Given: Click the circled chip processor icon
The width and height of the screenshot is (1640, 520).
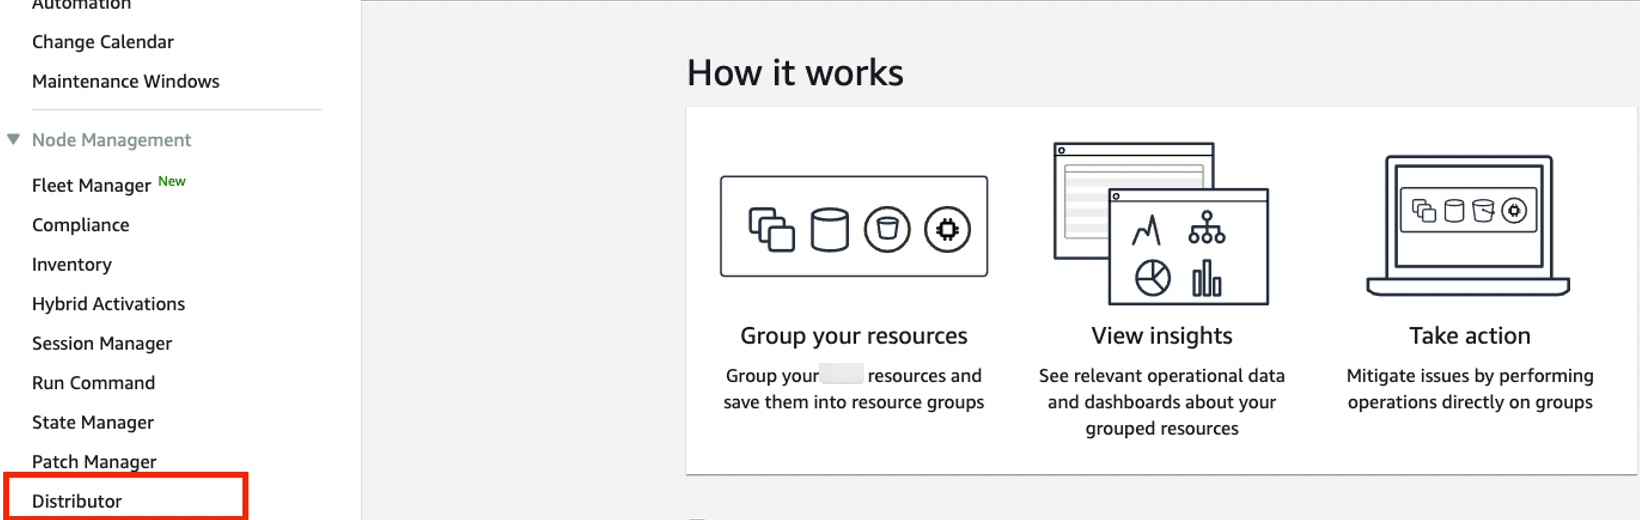Looking at the screenshot, I should tap(947, 230).
